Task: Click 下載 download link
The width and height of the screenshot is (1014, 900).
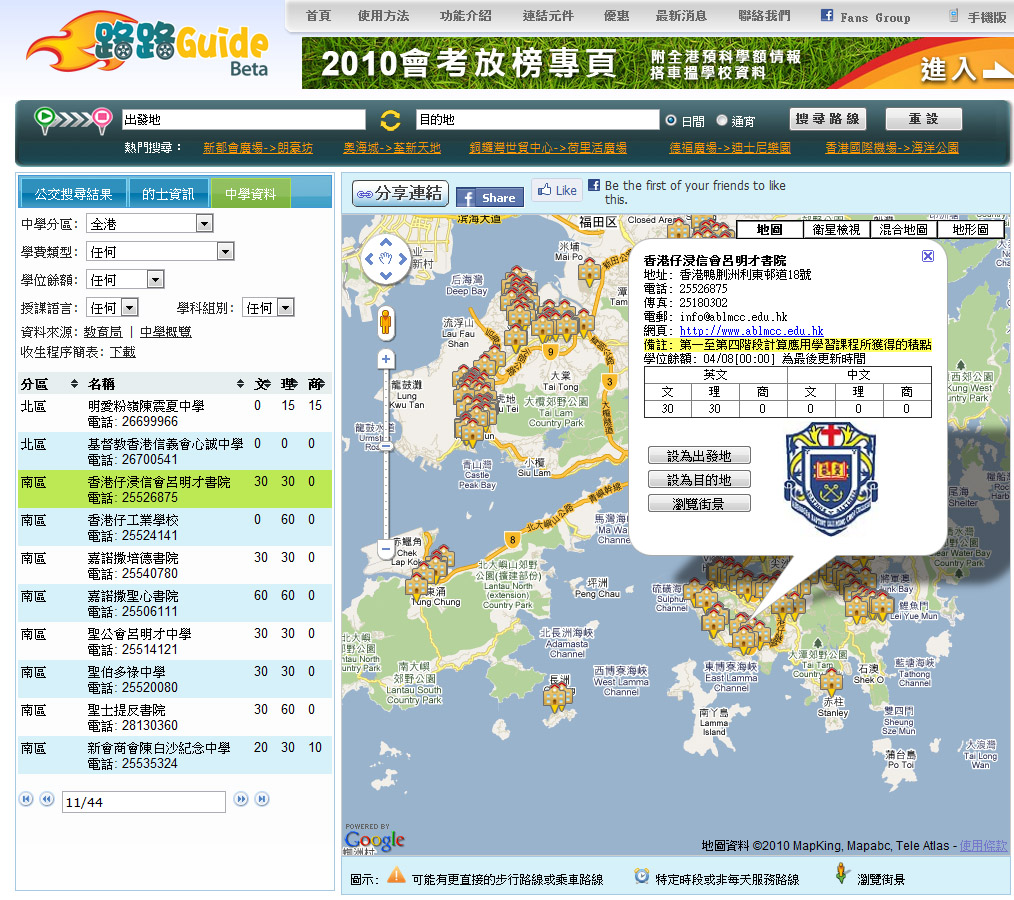Action: click(122, 352)
